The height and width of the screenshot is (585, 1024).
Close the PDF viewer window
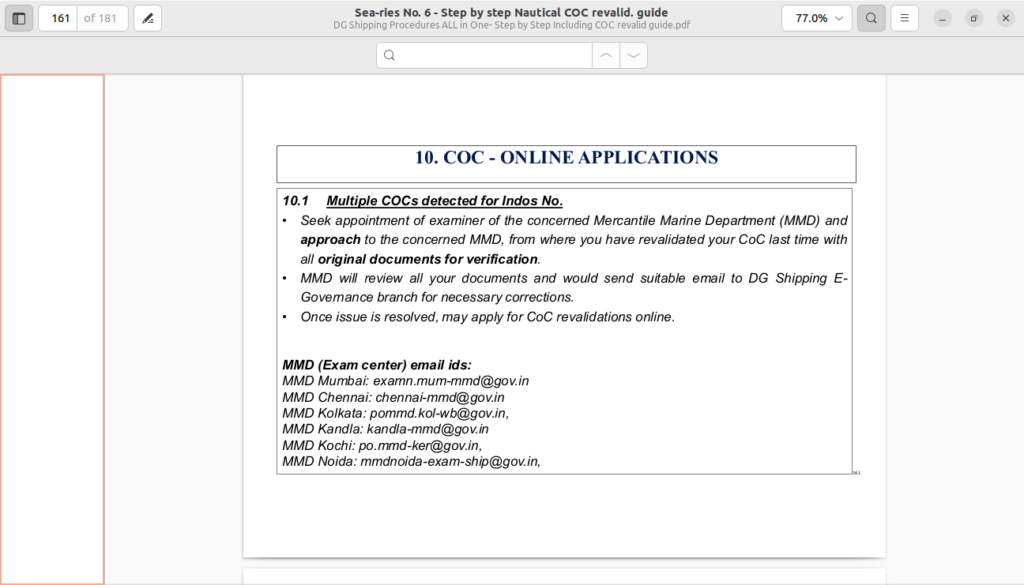[1005, 18]
